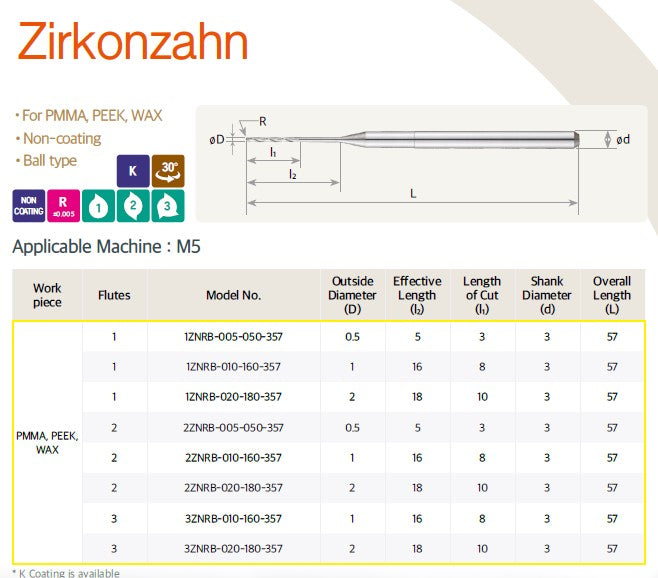
Task: Click length of cut 10 in 3ZNRB-020-180-357 row
Action: [x=482, y=549]
